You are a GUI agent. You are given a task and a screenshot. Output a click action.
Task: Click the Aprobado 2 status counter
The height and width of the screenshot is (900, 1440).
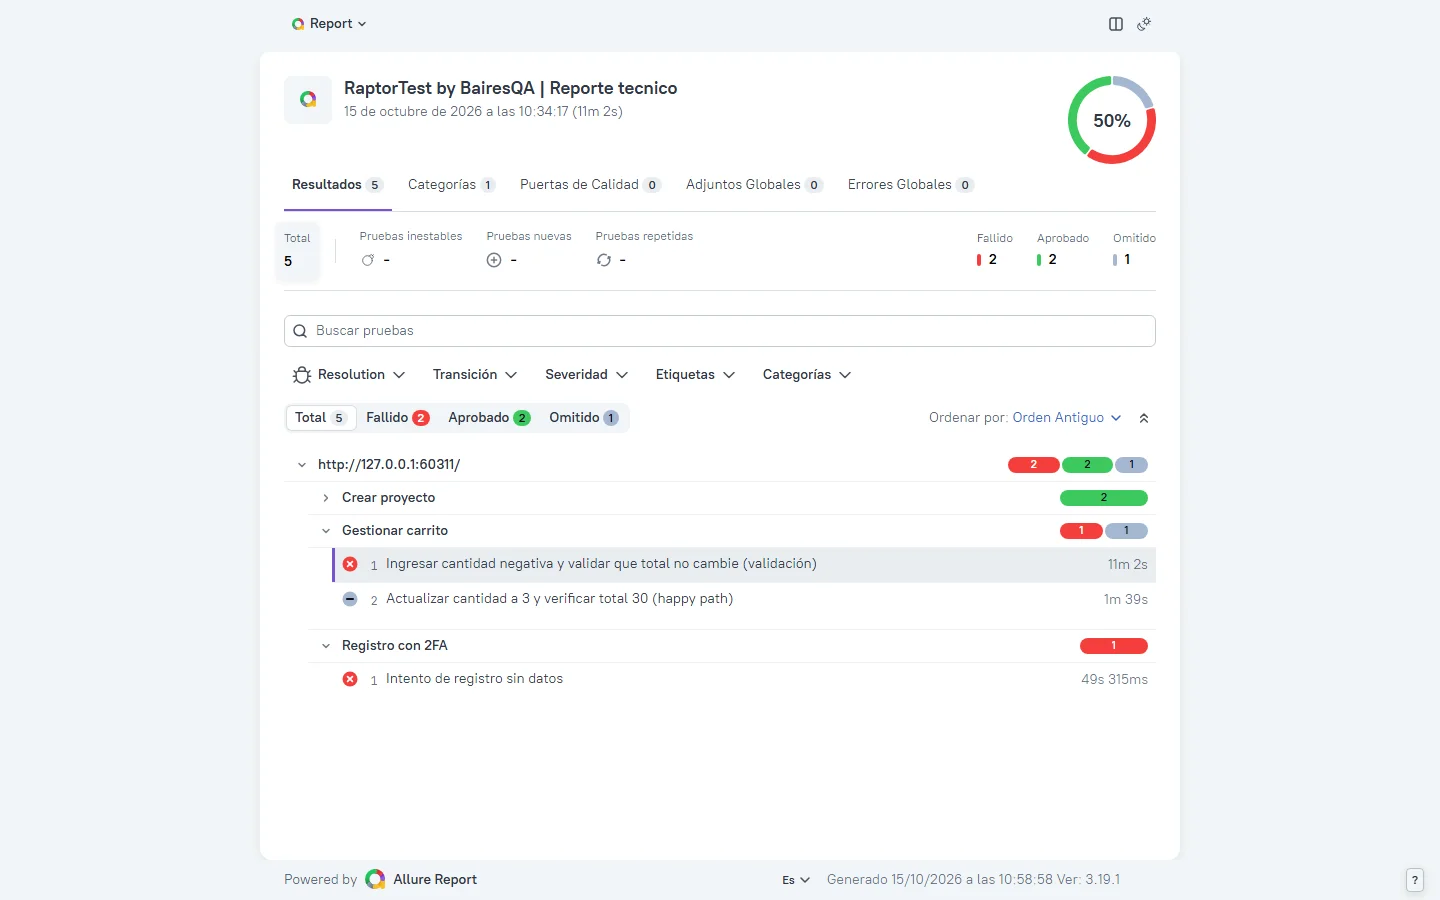pos(1062,250)
